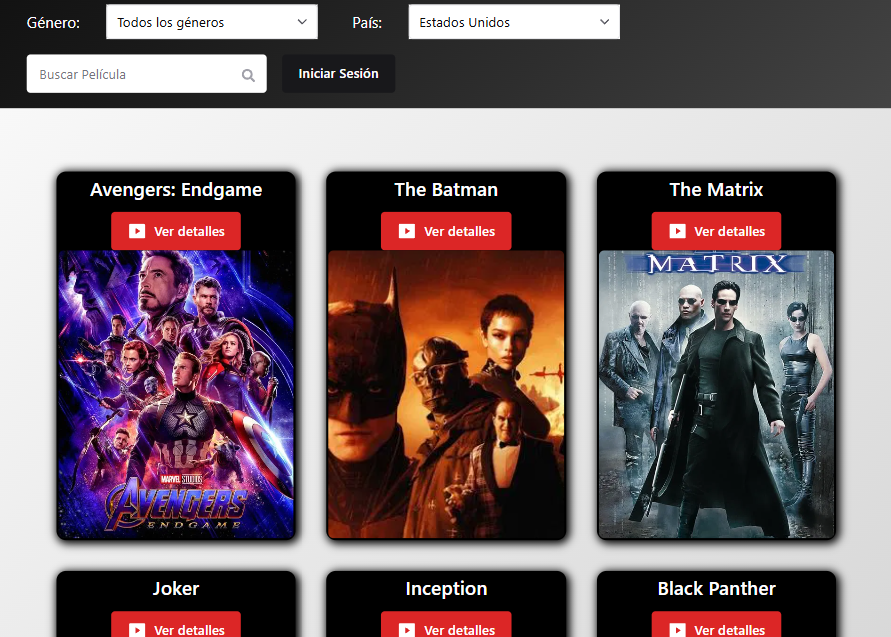Click the magnifier icon in search box
This screenshot has height=637, width=891.
pos(248,75)
